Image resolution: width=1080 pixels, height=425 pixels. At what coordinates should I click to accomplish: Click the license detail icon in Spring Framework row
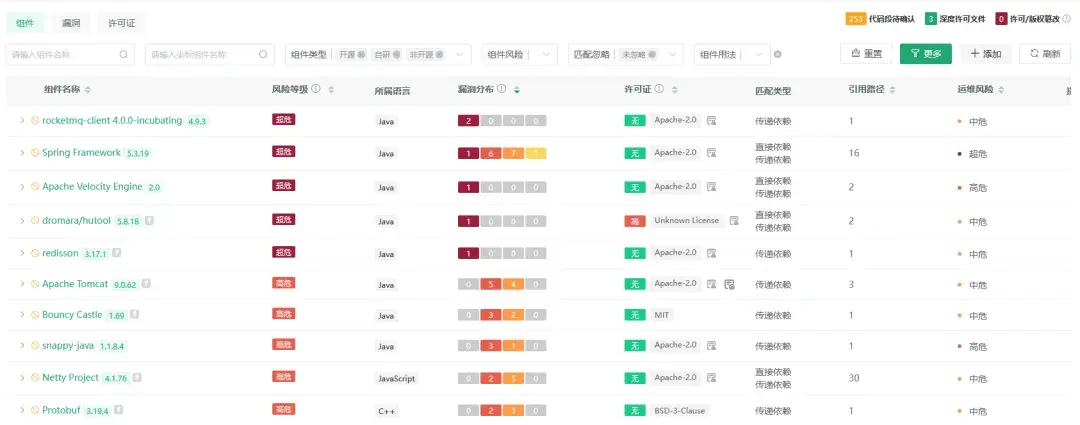coord(712,153)
